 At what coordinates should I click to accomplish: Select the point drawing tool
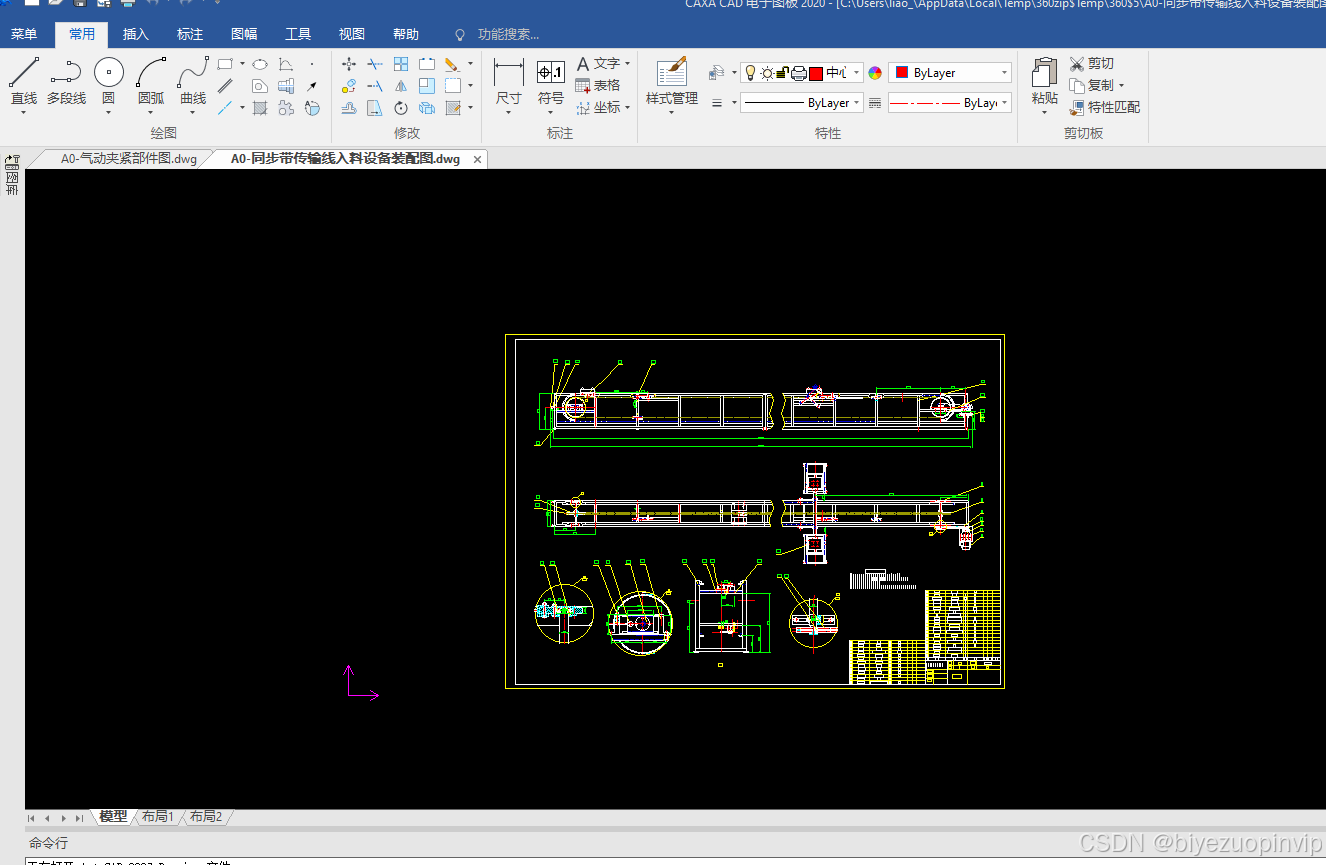coord(312,64)
